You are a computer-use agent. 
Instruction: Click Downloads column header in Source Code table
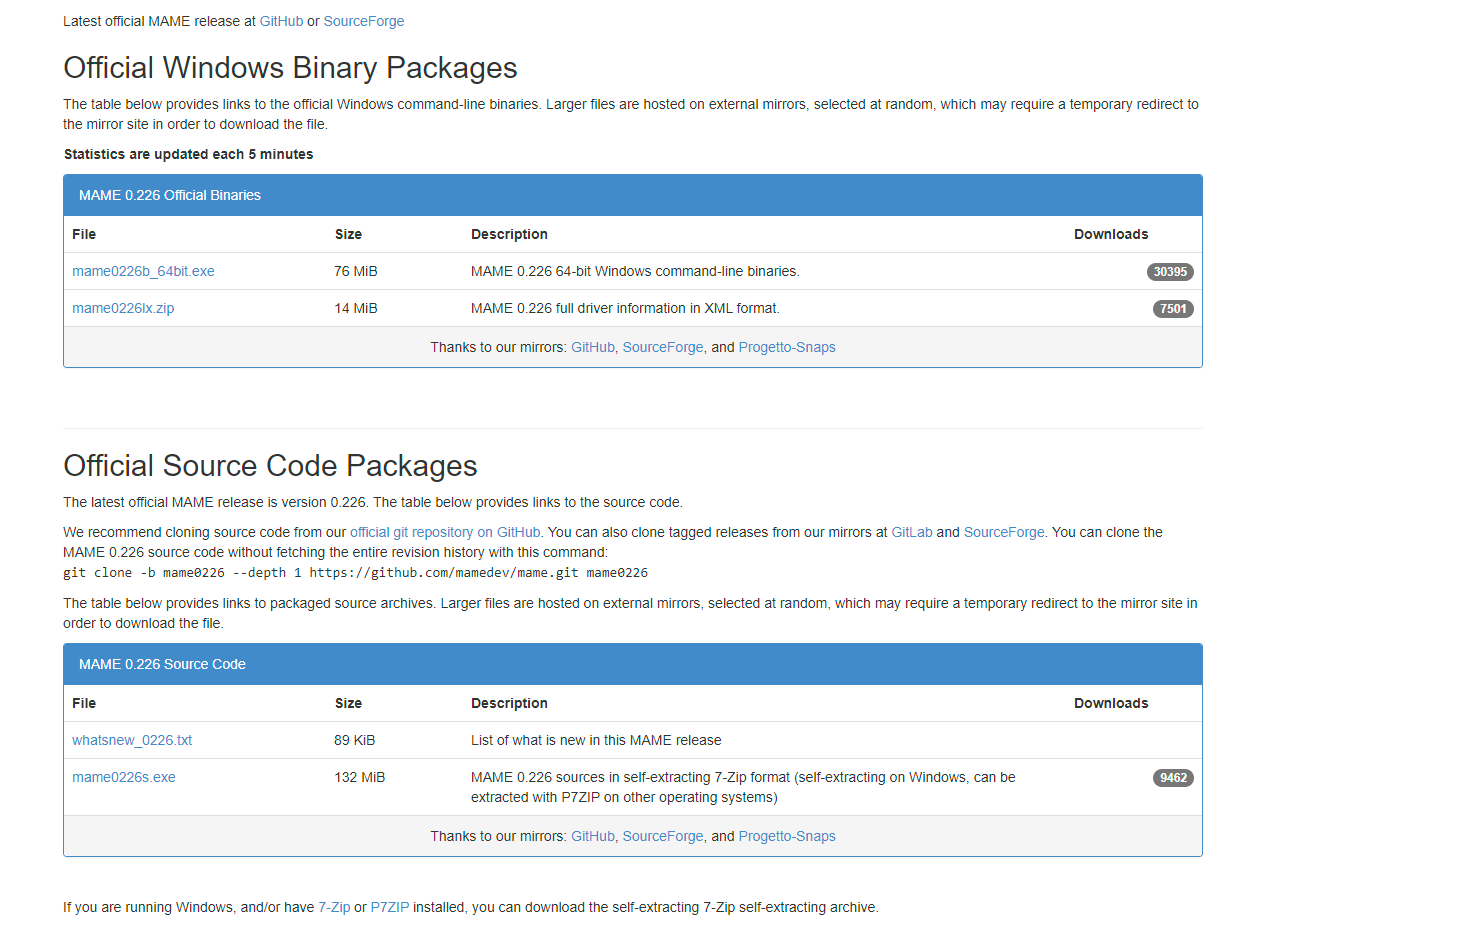click(x=1111, y=703)
